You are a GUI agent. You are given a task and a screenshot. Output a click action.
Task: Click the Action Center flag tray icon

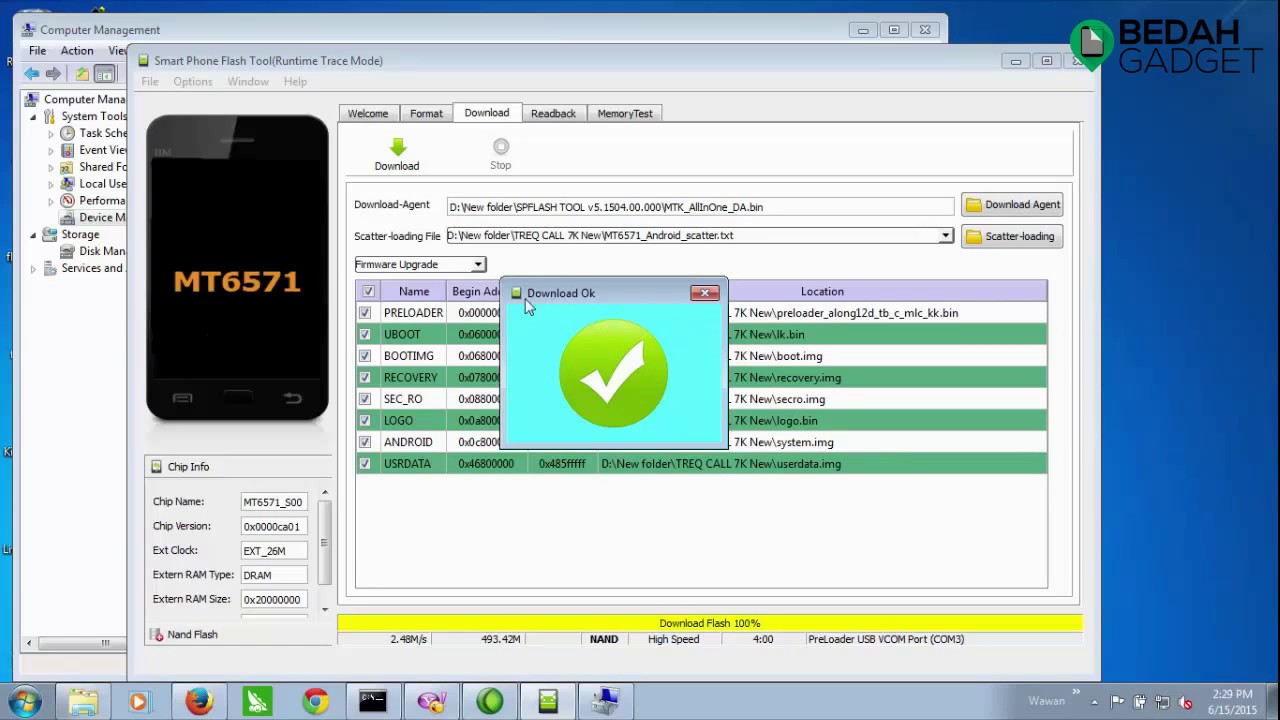coord(1117,702)
